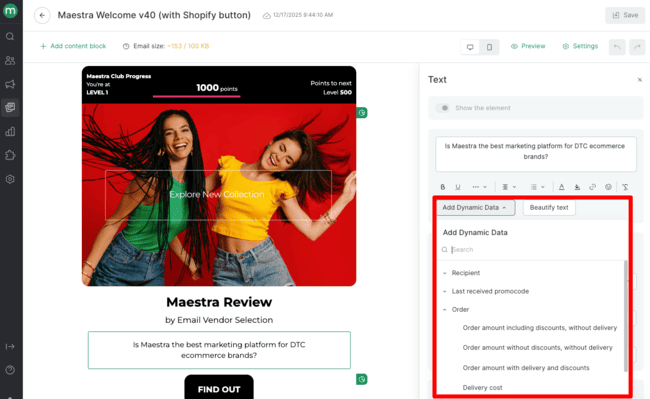The width and height of the screenshot is (650, 399).
Task: Apply underline formatting to text
Action: 458,187
